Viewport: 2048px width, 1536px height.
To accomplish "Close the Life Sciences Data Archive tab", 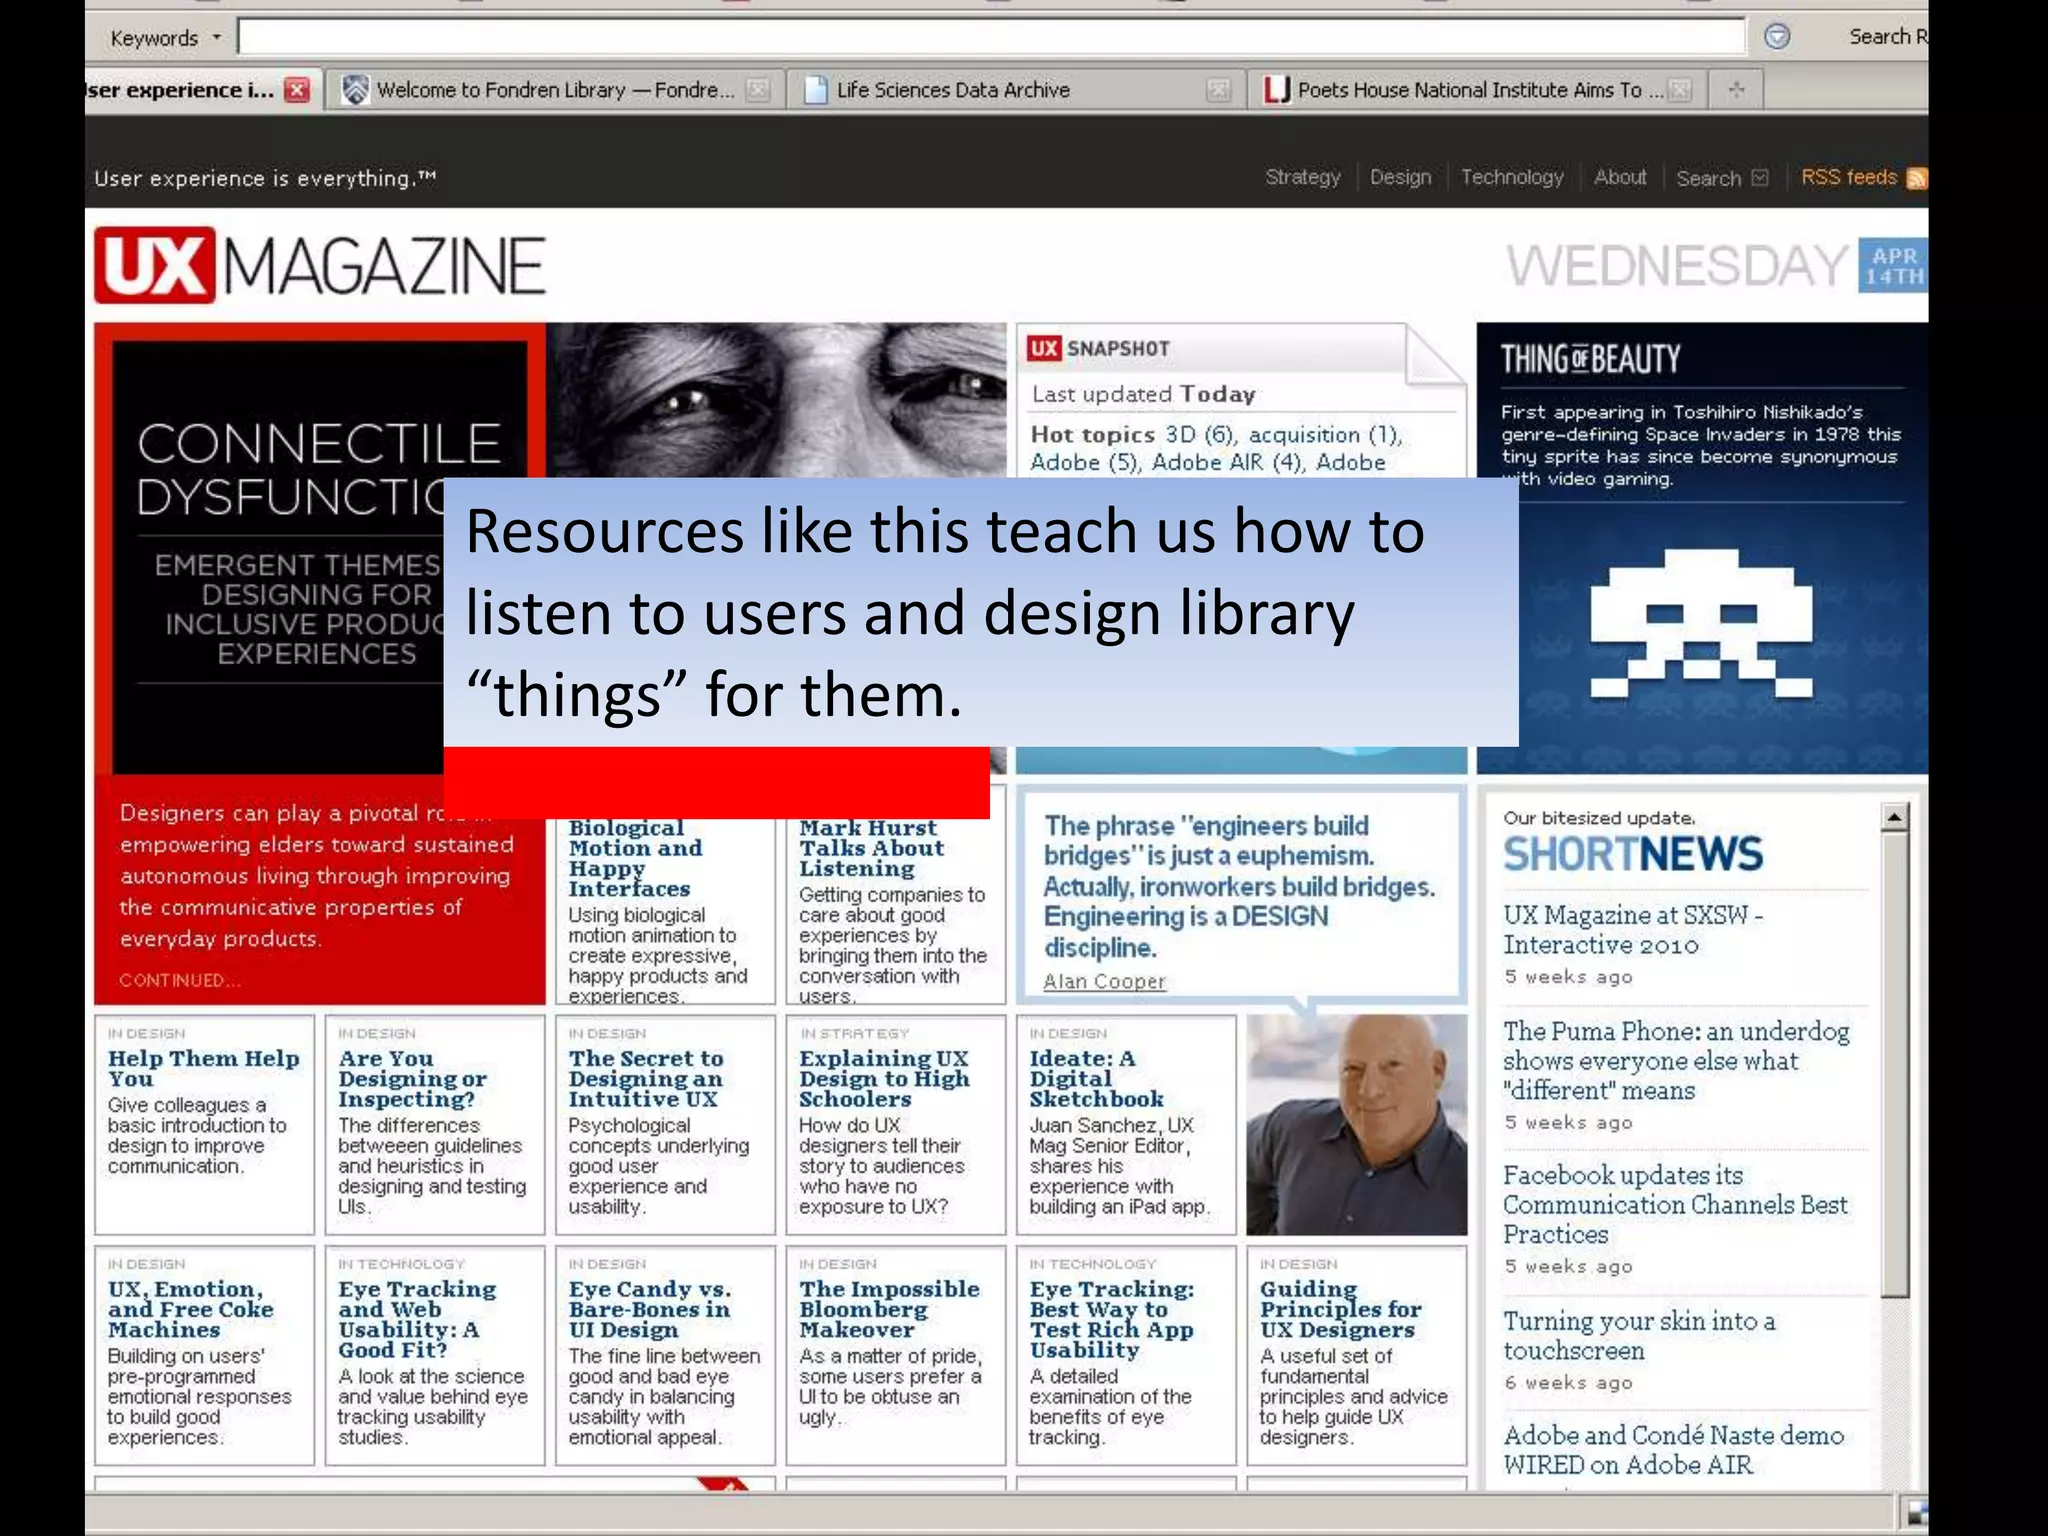I will [x=1218, y=90].
